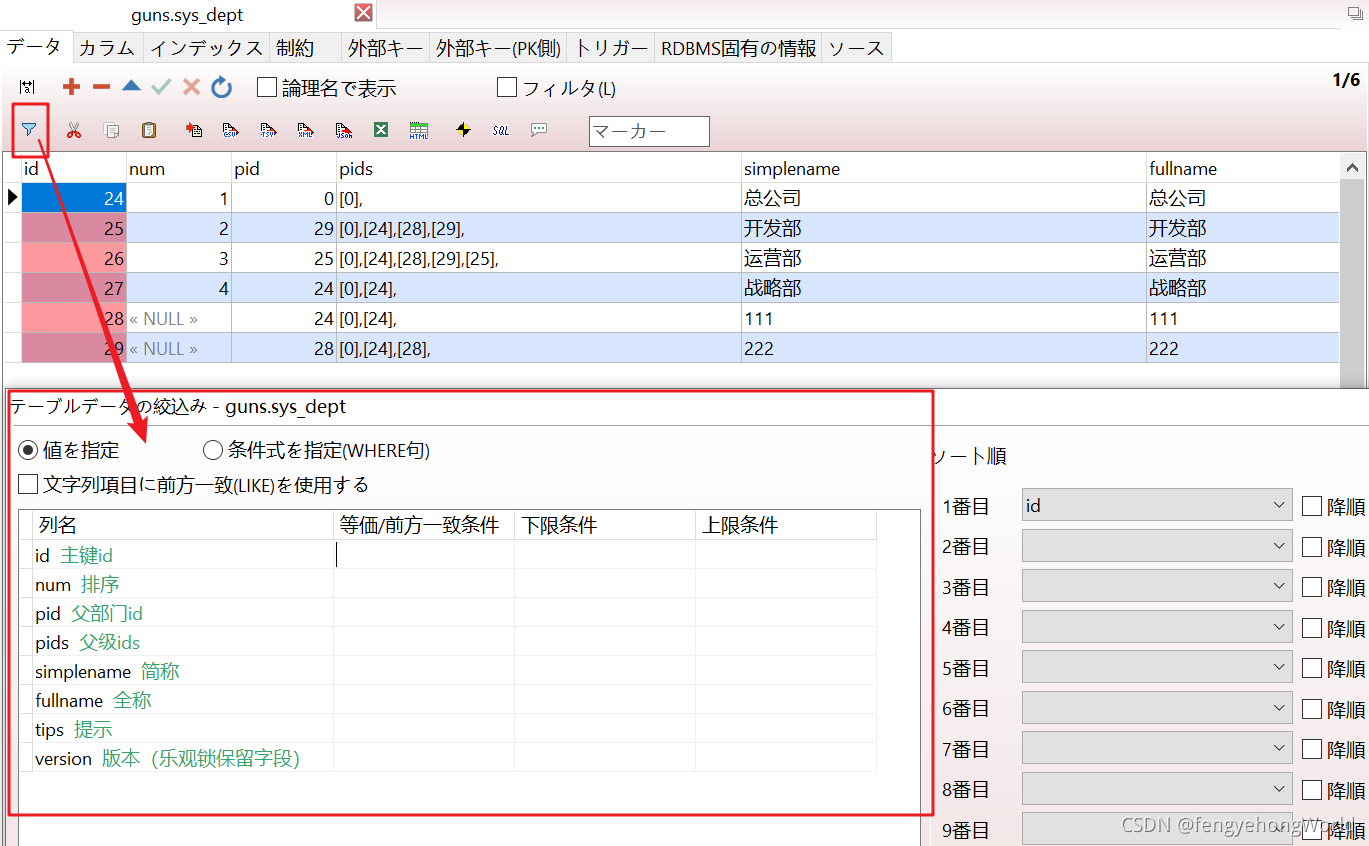The height and width of the screenshot is (846, 1369).
Task: Check 降順 for the 2番目 sort order
Action: coord(1312,547)
